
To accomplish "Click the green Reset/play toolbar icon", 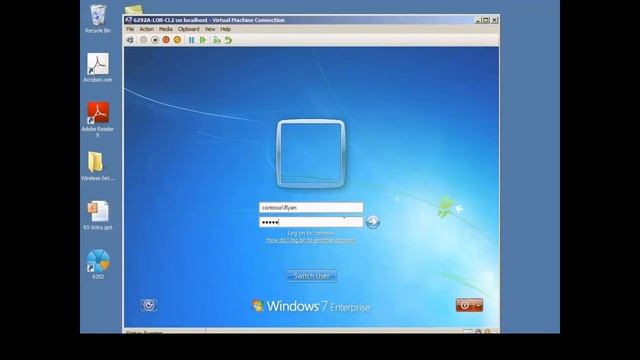I will [x=203, y=40].
